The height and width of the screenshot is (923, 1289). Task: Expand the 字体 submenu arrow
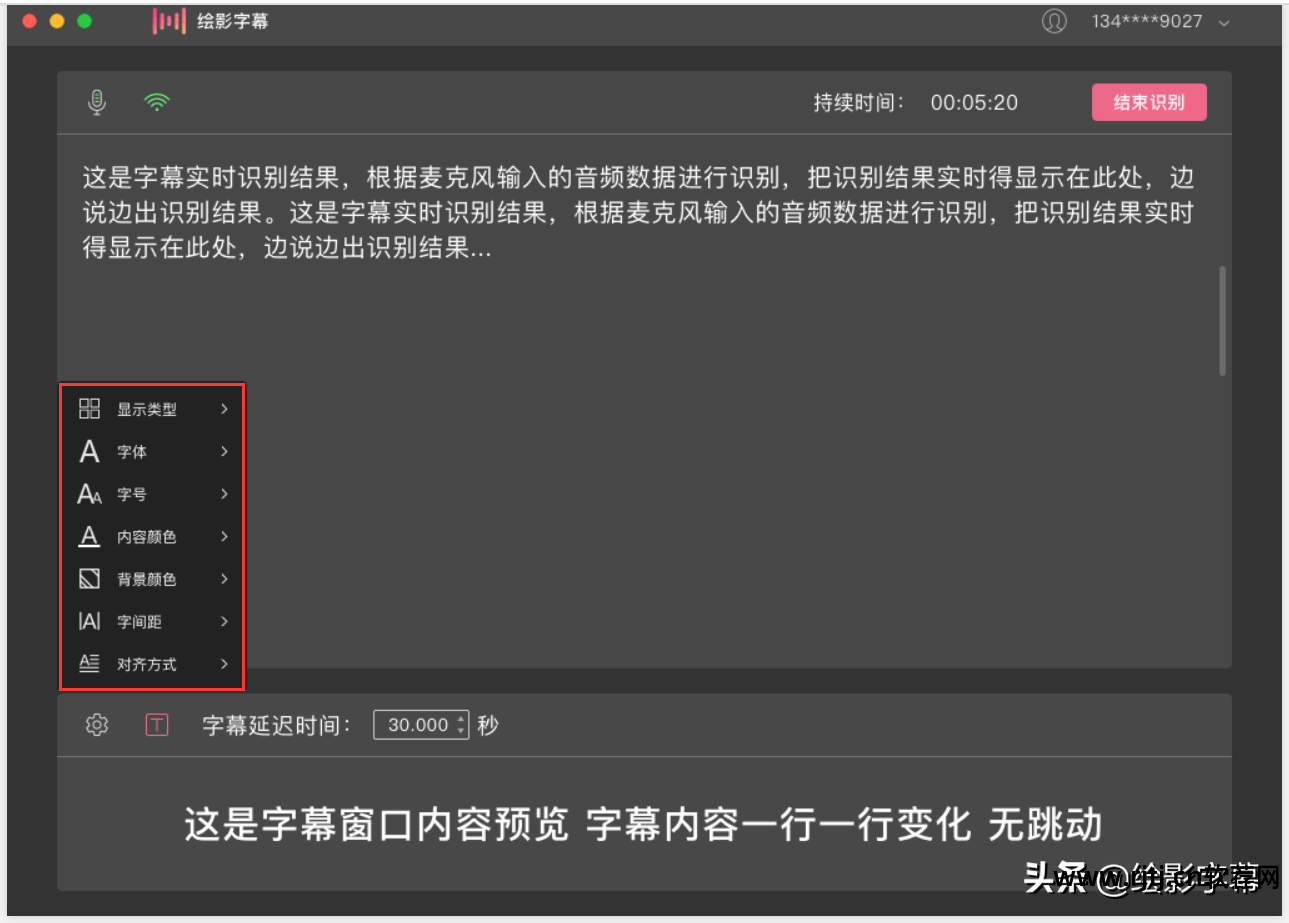click(x=224, y=452)
